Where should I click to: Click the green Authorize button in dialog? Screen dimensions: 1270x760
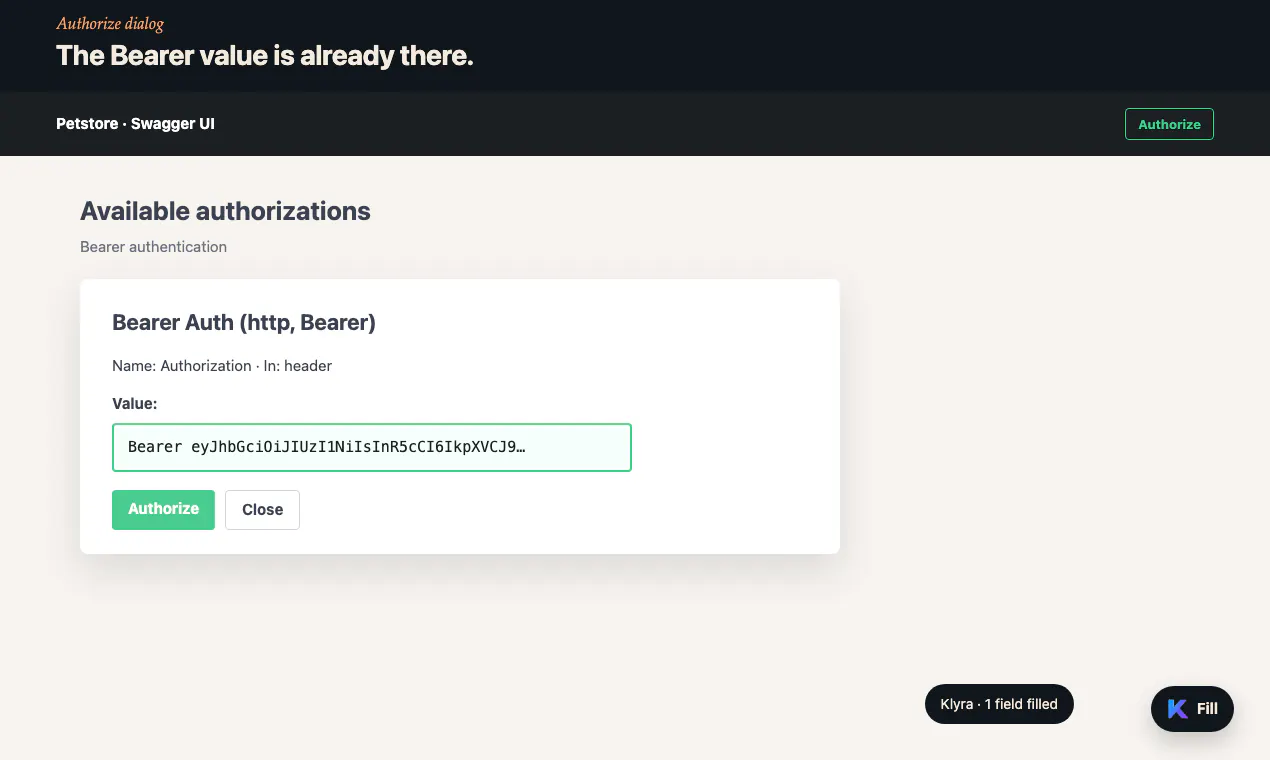point(163,509)
